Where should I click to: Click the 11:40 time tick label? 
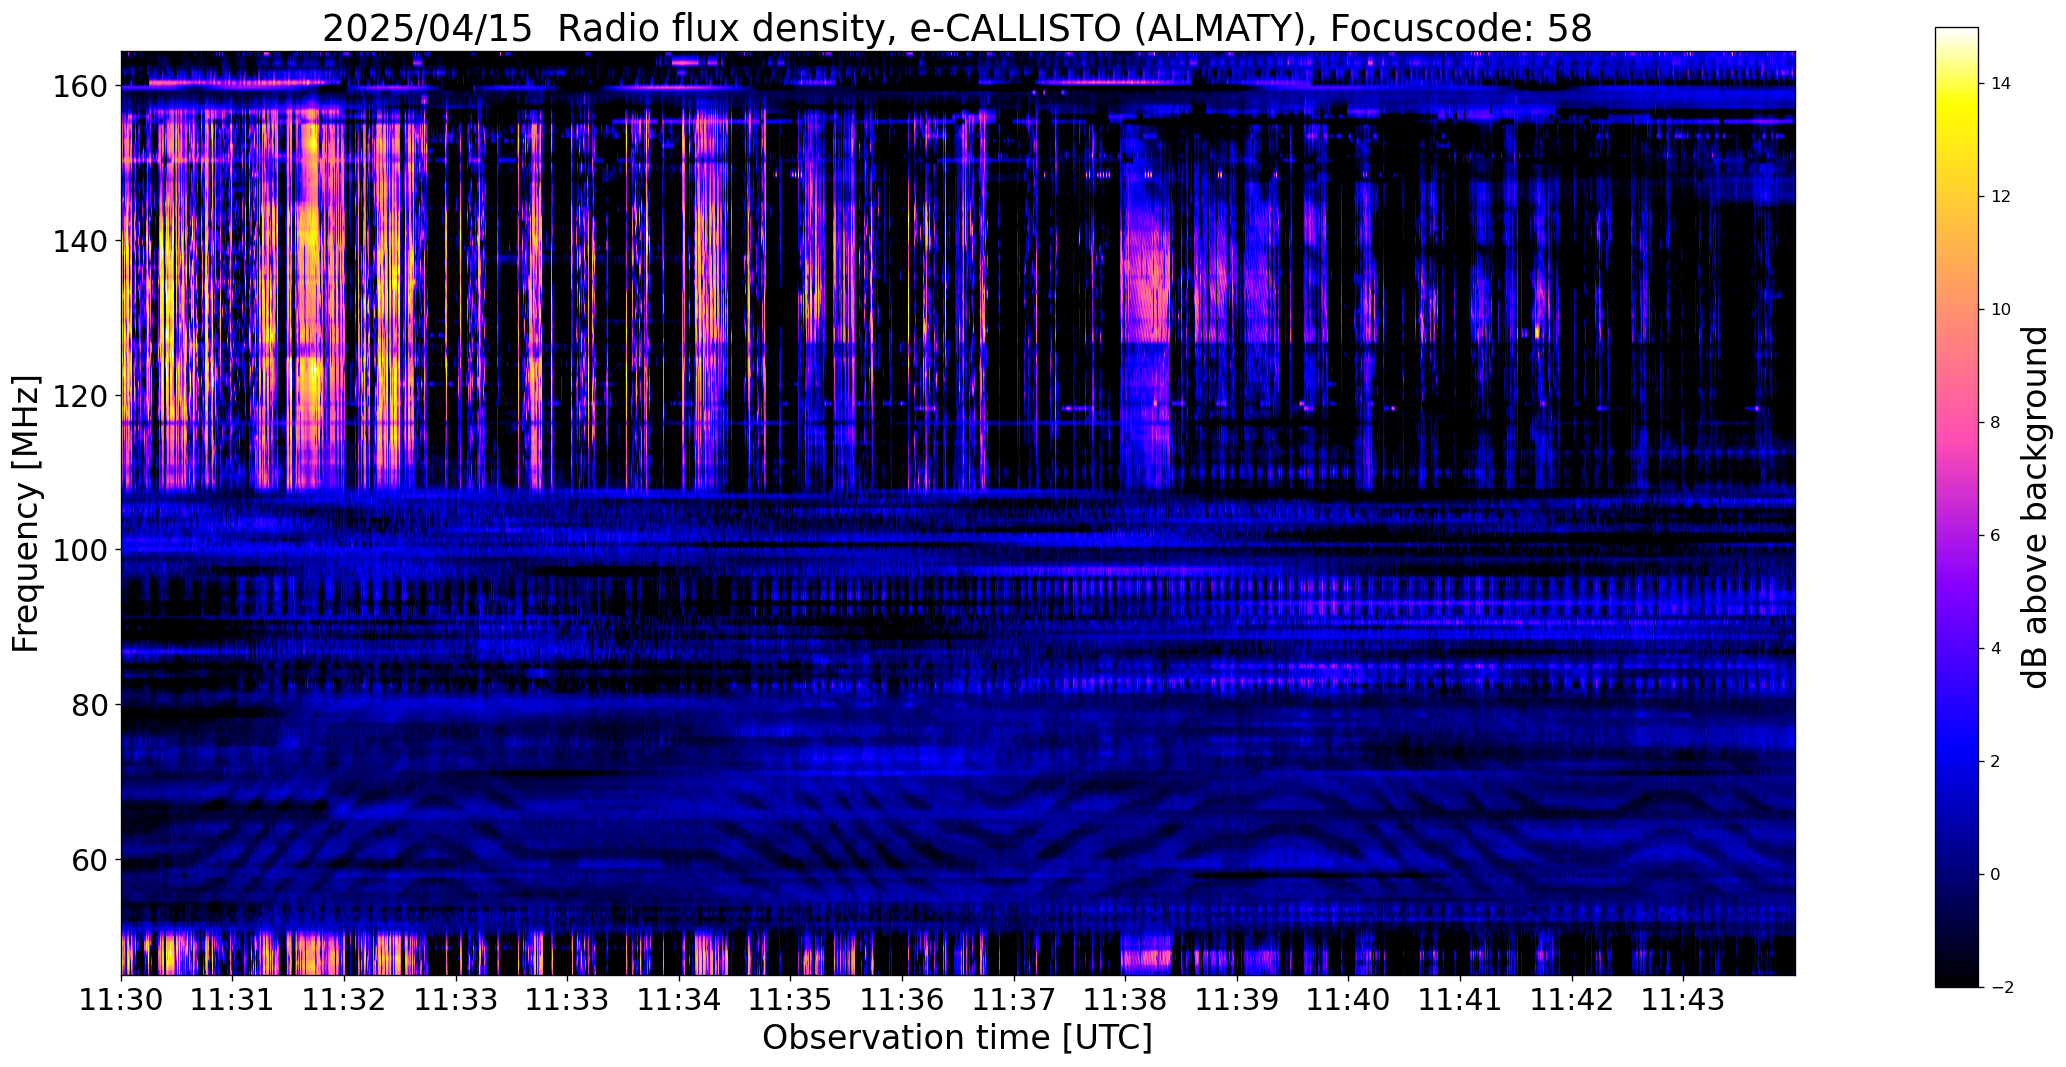1349,1000
